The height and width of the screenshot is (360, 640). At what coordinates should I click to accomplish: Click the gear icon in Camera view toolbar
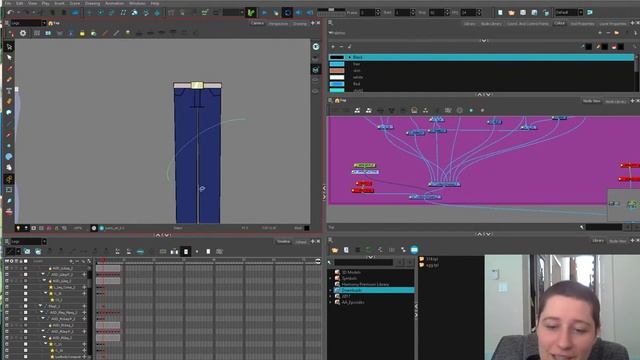(23, 33)
